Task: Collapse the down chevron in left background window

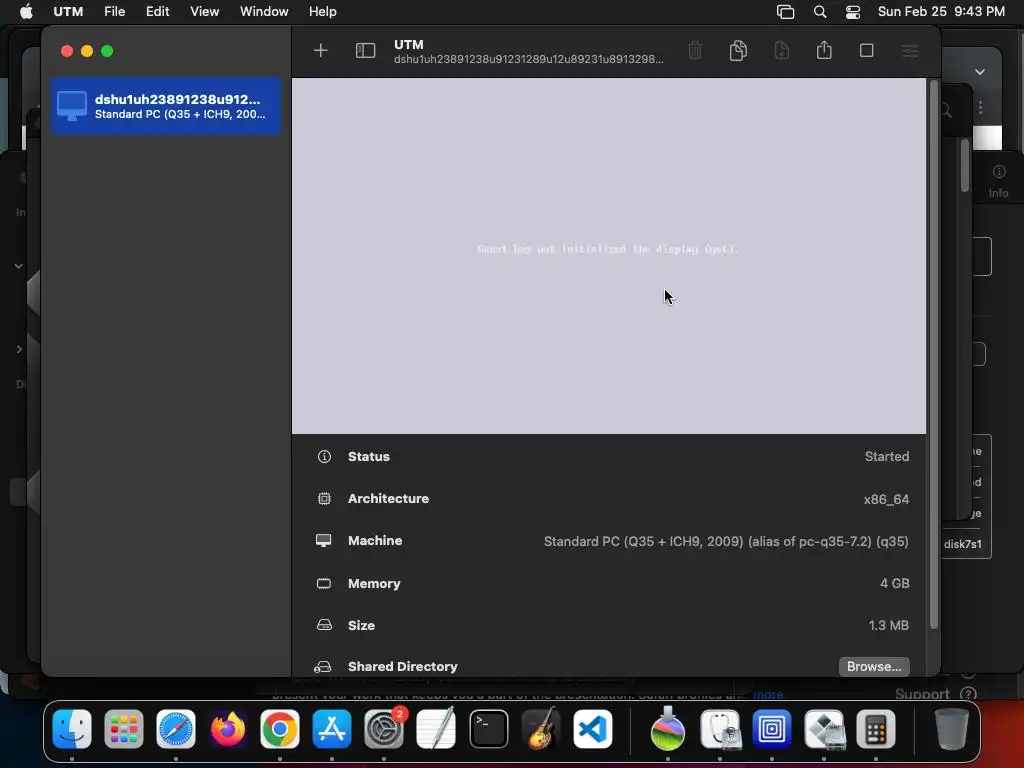Action: pyautogui.click(x=19, y=266)
